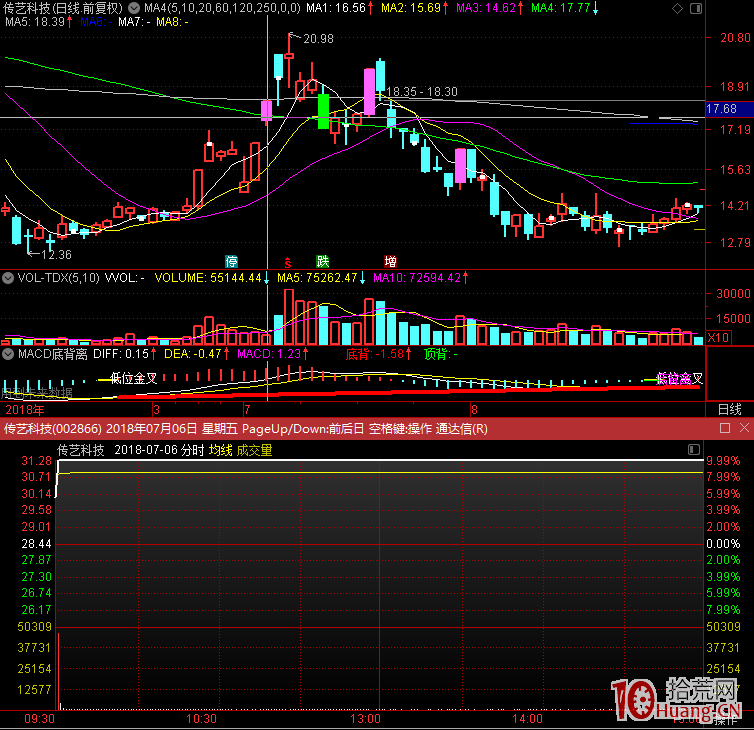Viewport: 754px width, 730px height.
Task: Click the red S marker below candles
Action: click(x=288, y=263)
